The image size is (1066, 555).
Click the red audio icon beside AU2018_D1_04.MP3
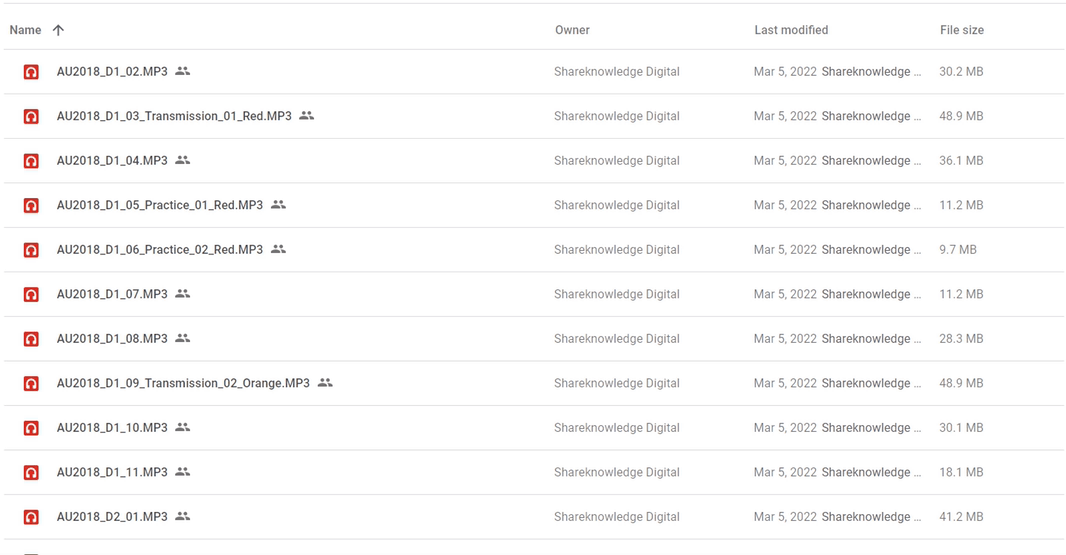click(x=31, y=161)
